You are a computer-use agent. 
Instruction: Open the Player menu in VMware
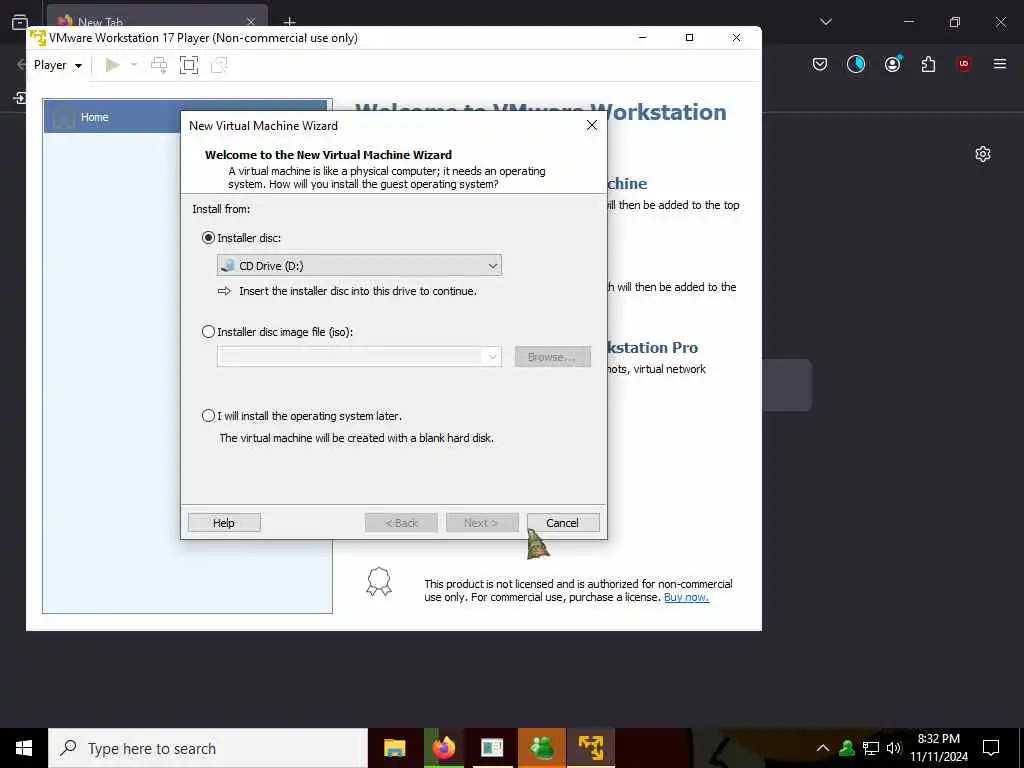57,65
